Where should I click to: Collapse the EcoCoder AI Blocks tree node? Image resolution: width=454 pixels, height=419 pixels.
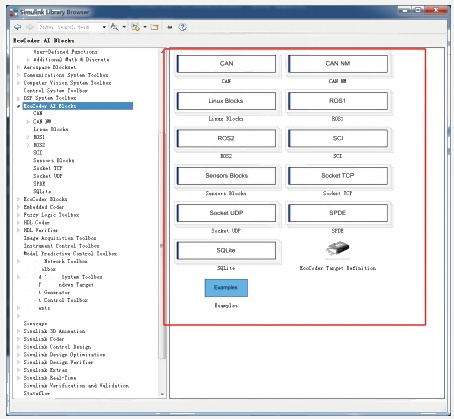(x=18, y=106)
